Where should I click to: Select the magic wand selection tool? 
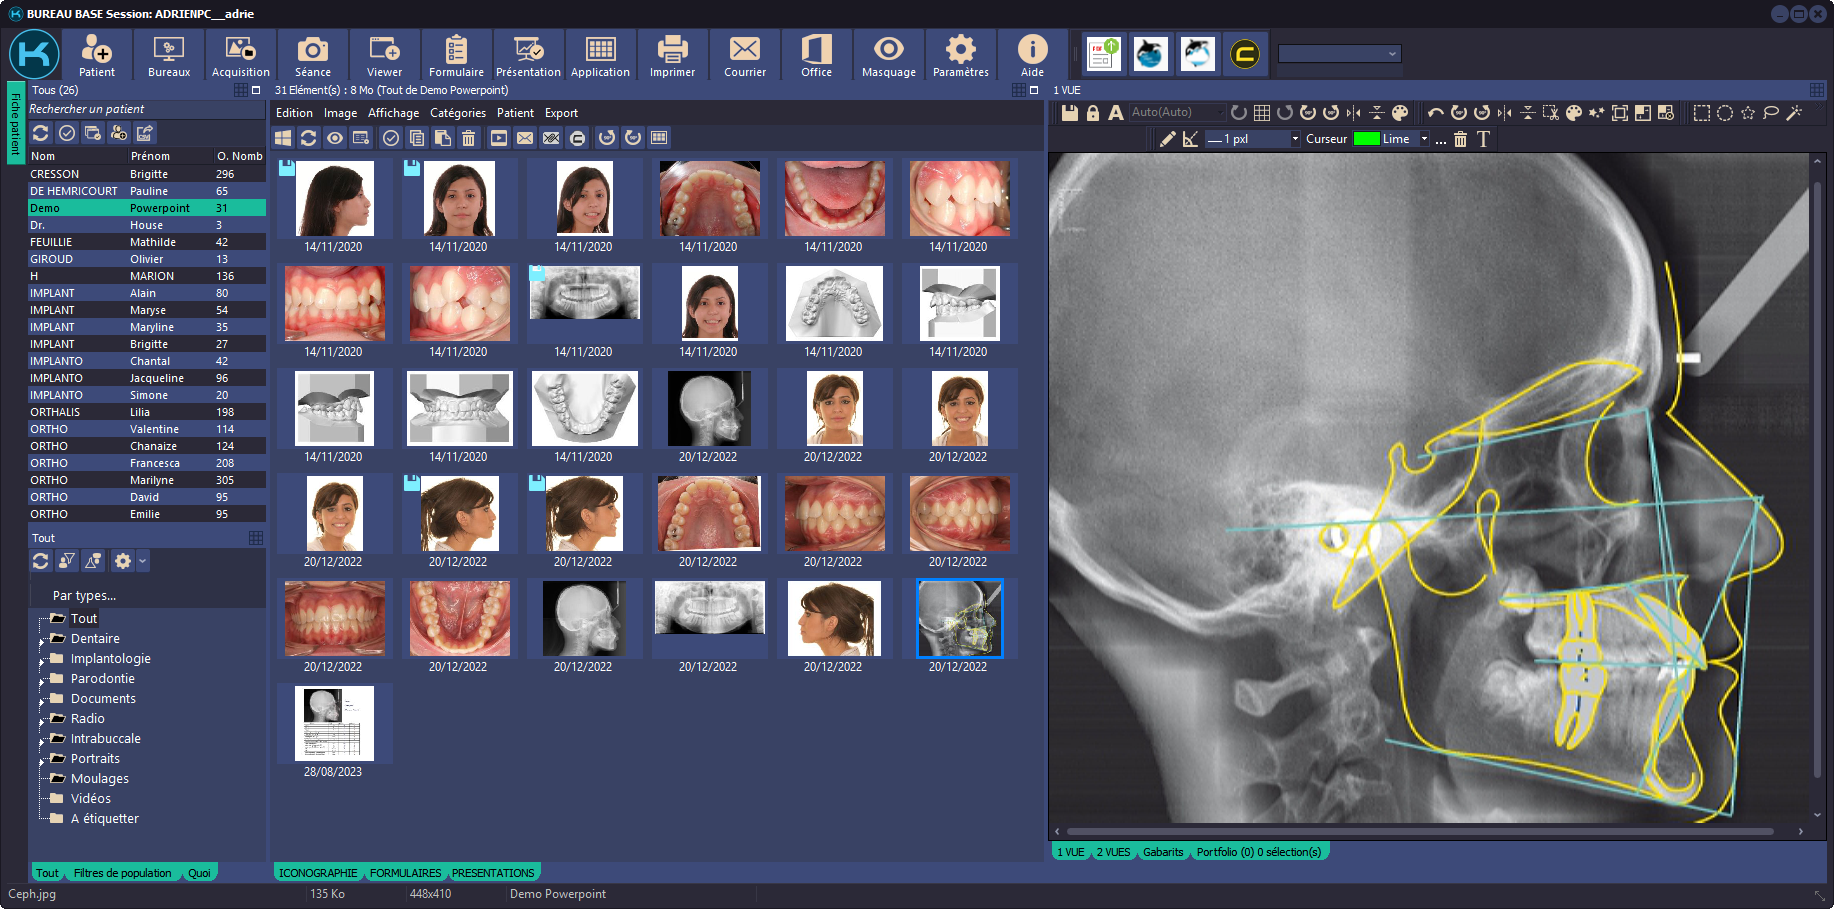[1794, 113]
